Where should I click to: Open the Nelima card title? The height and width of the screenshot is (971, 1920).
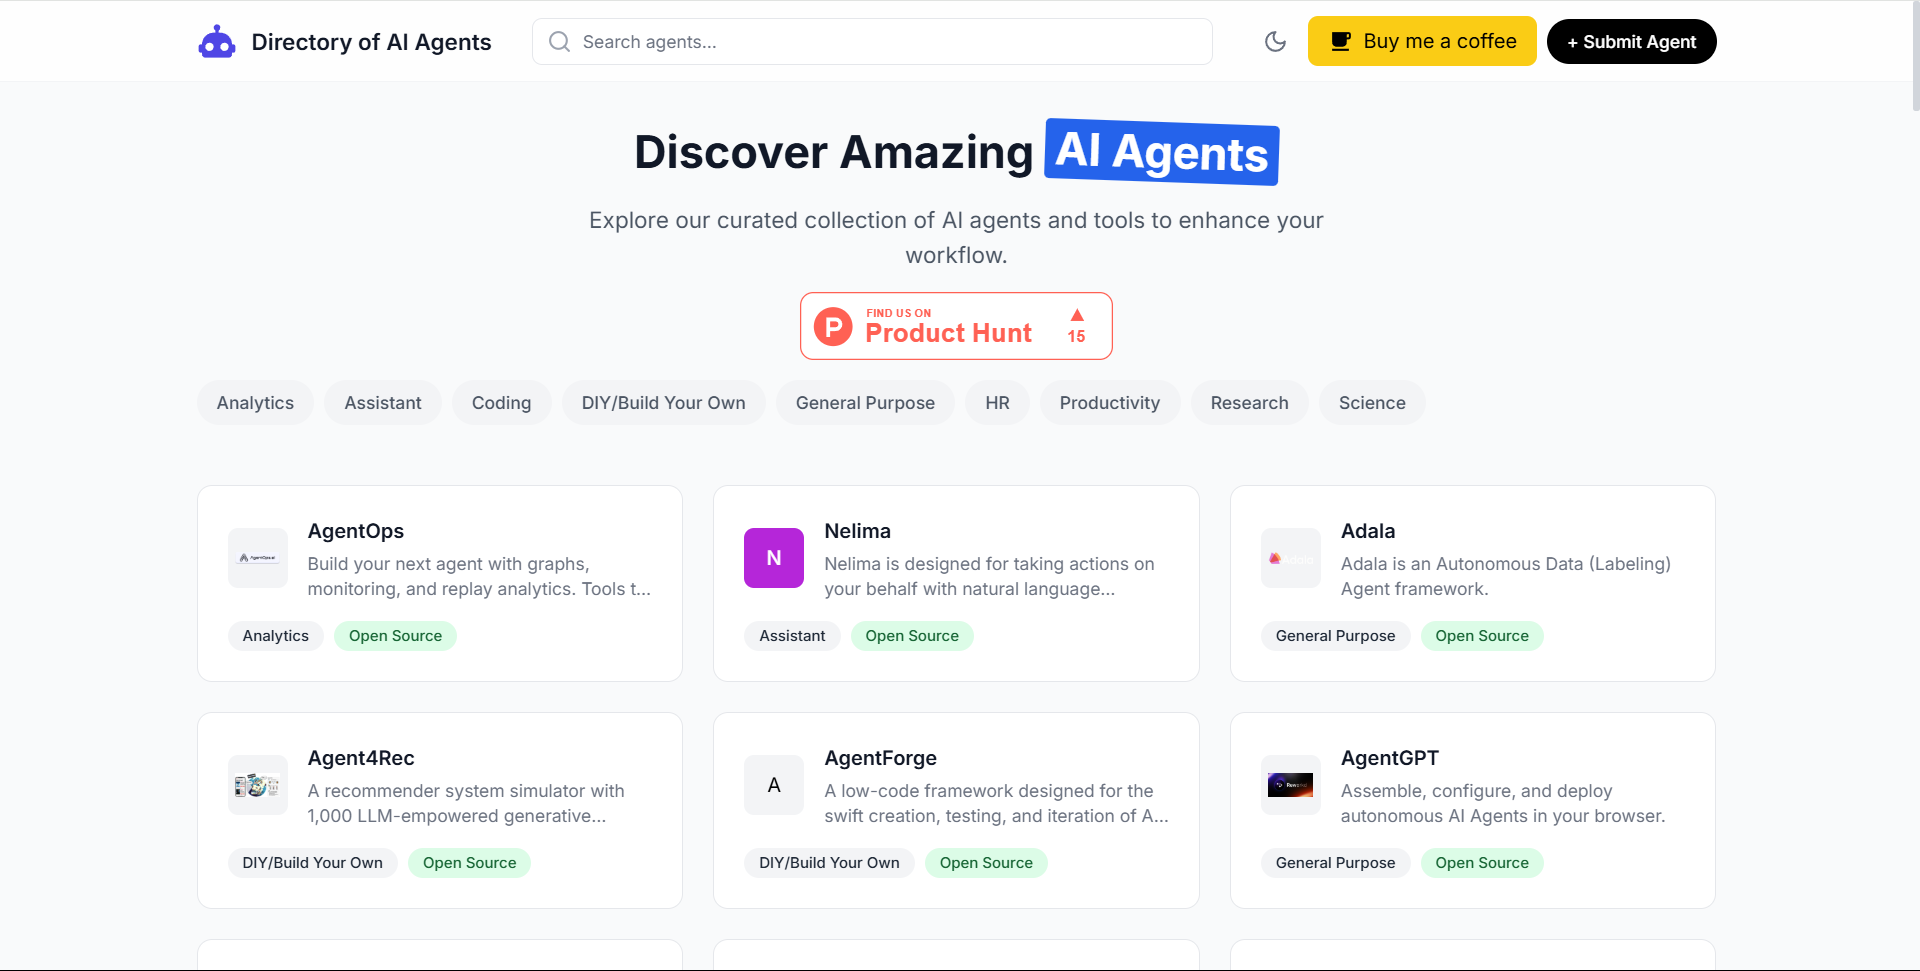coord(857,531)
